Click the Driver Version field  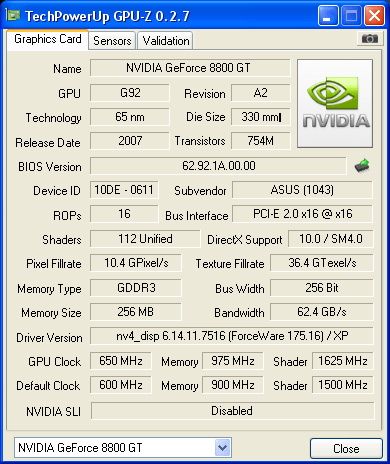pos(232,336)
